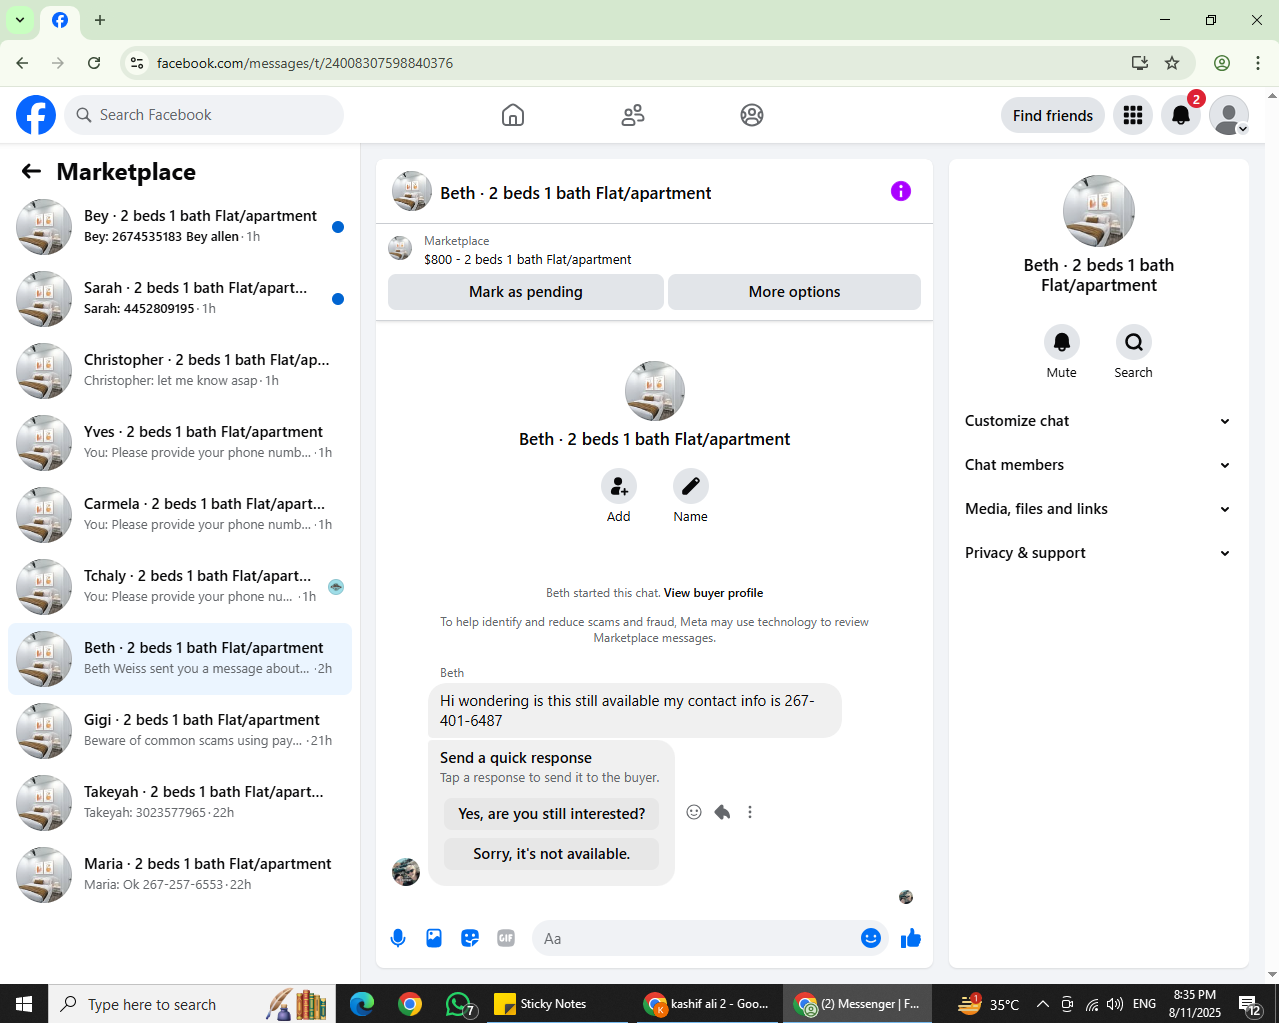Open Carmela conversation in list
Image resolution: width=1279 pixels, height=1023 pixels.
pos(180,515)
